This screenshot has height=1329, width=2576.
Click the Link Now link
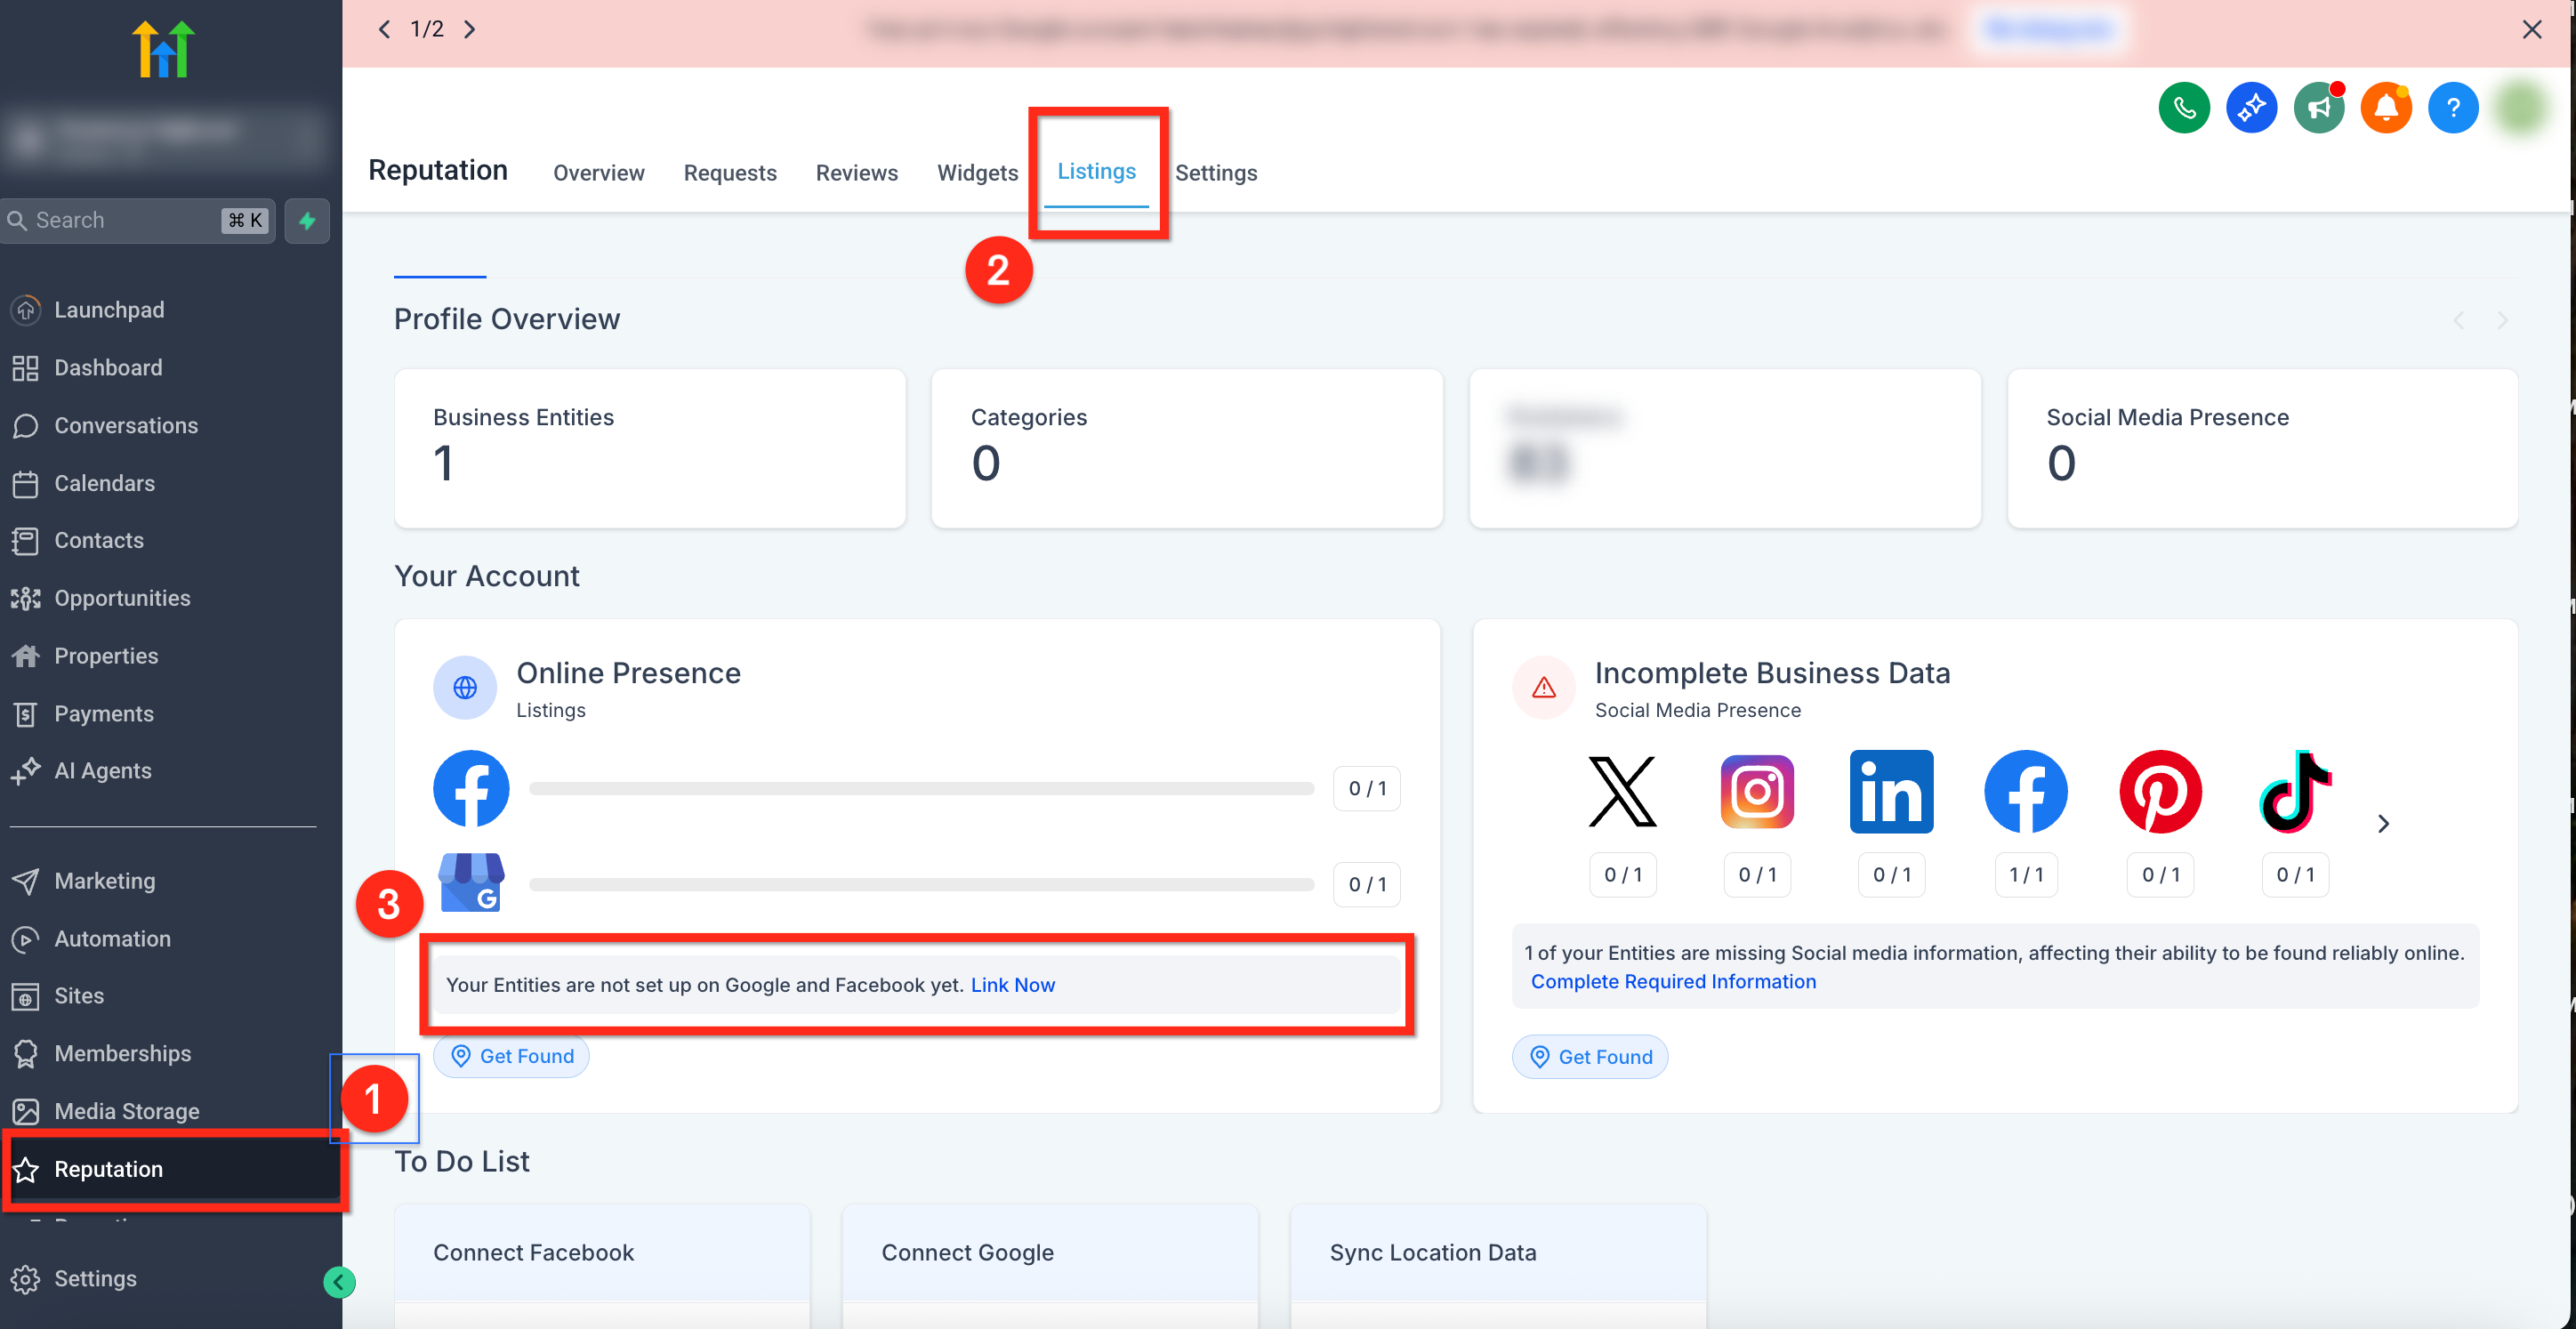click(x=1012, y=984)
